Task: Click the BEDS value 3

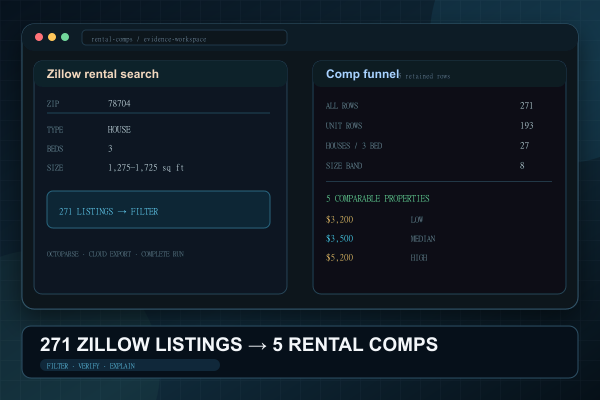Action: (x=110, y=149)
